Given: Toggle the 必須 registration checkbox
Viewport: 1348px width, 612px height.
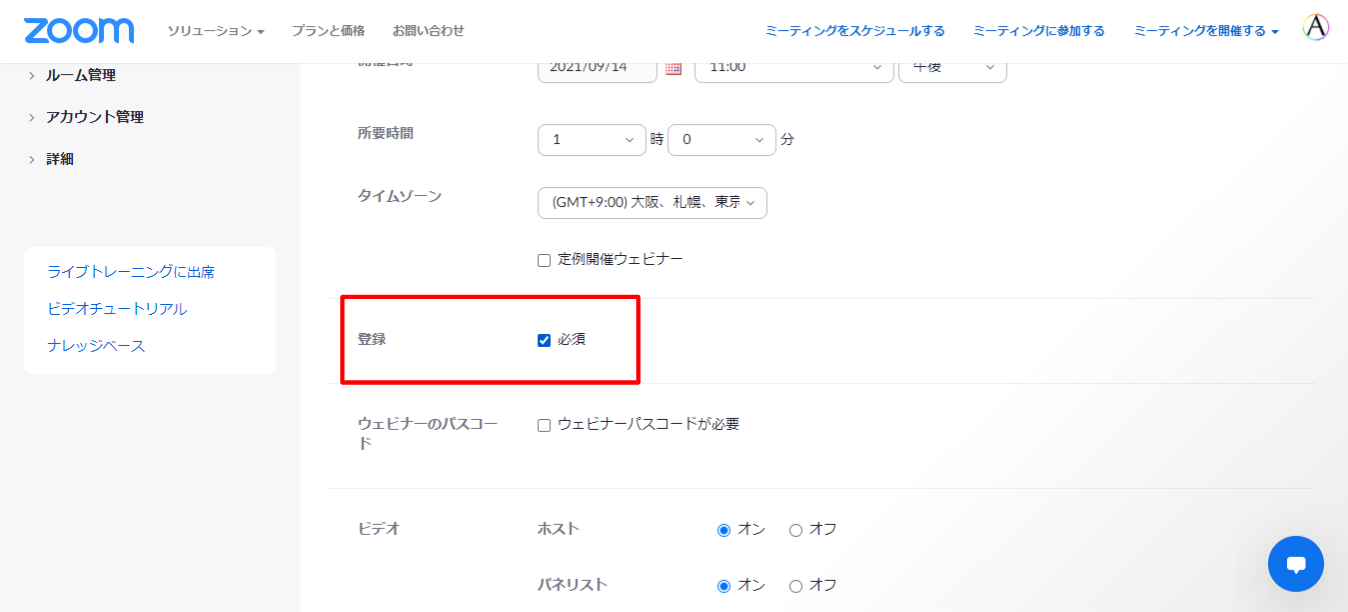Looking at the screenshot, I should [544, 340].
